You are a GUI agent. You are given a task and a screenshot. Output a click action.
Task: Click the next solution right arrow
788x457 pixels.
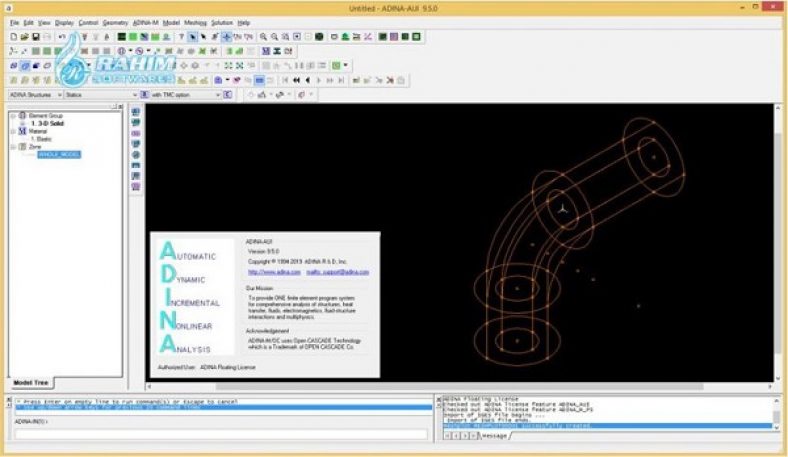pos(319,80)
